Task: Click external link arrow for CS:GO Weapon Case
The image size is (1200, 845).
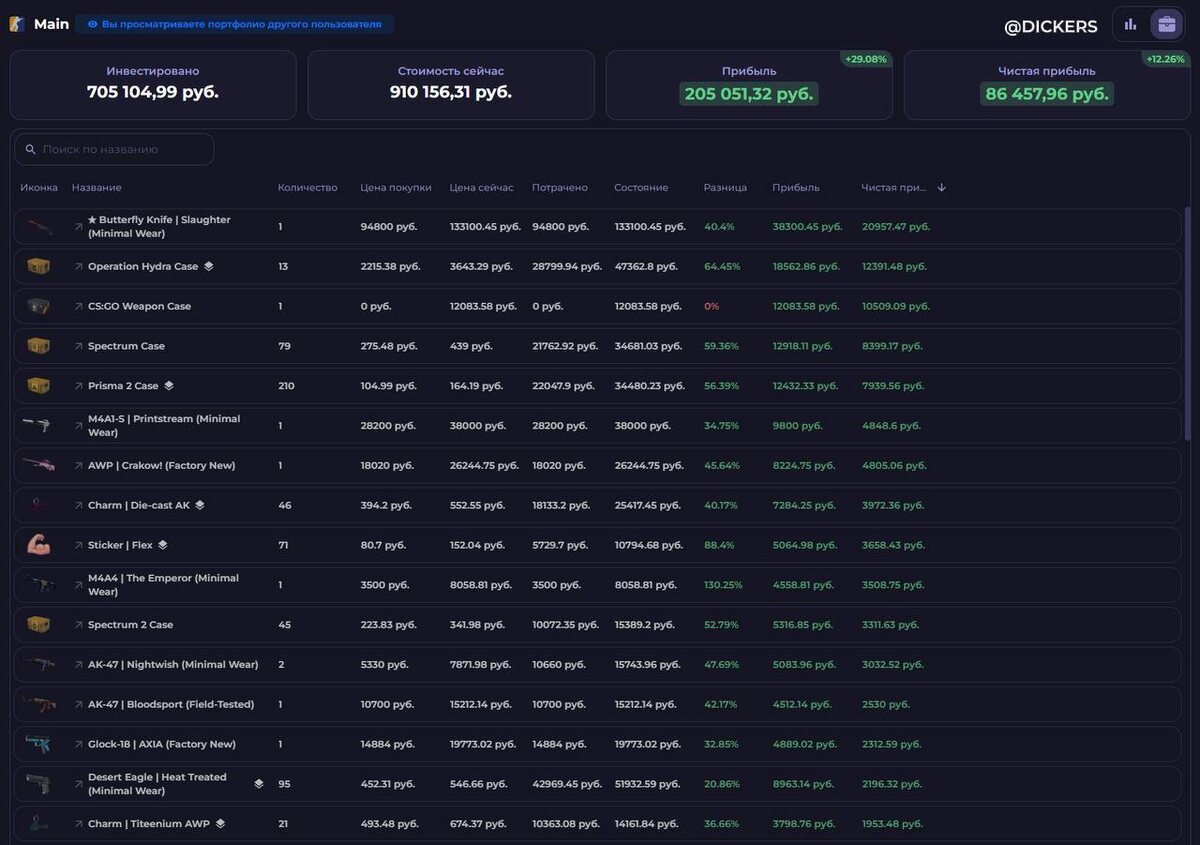Action: 79,307
